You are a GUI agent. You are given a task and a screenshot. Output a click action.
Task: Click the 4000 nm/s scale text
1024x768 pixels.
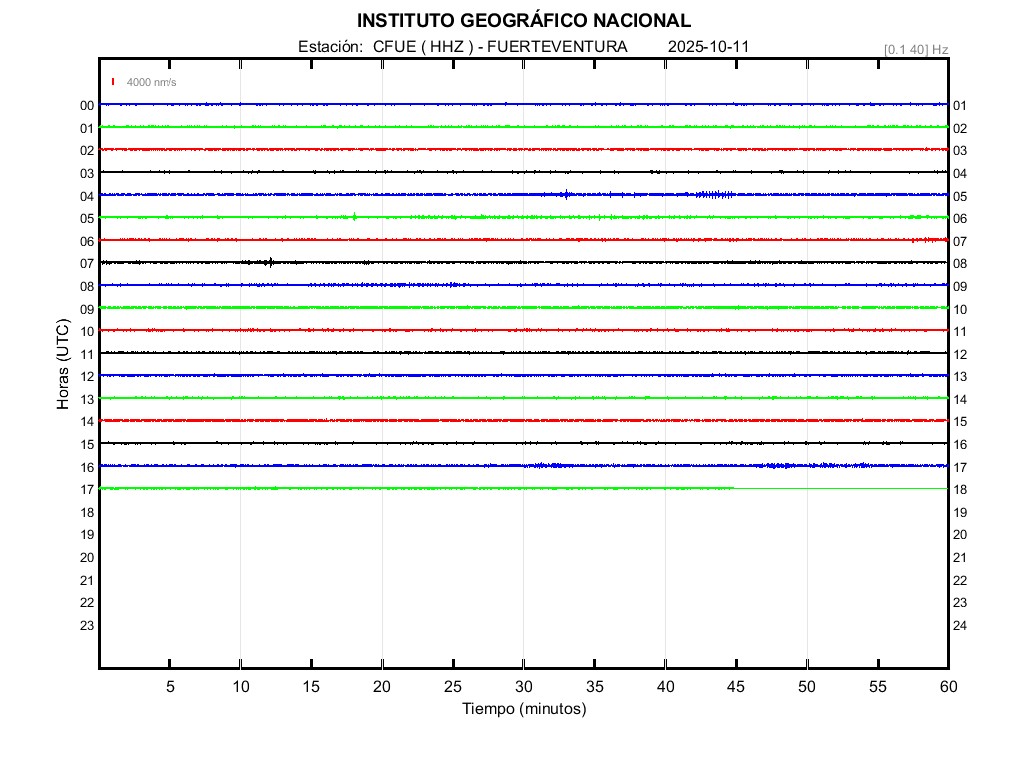click(x=150, y=82)
